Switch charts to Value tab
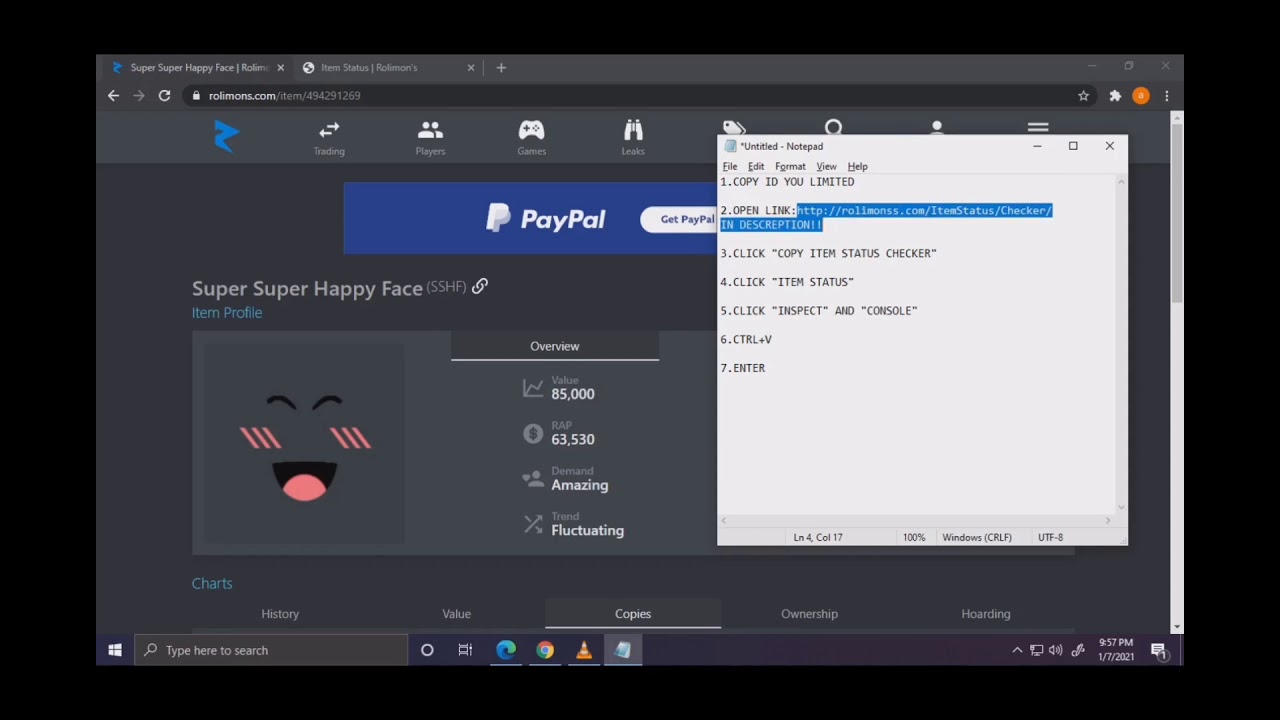This screenshot has height=720, width=1280. pyautogui.click(x=456, y=614)
